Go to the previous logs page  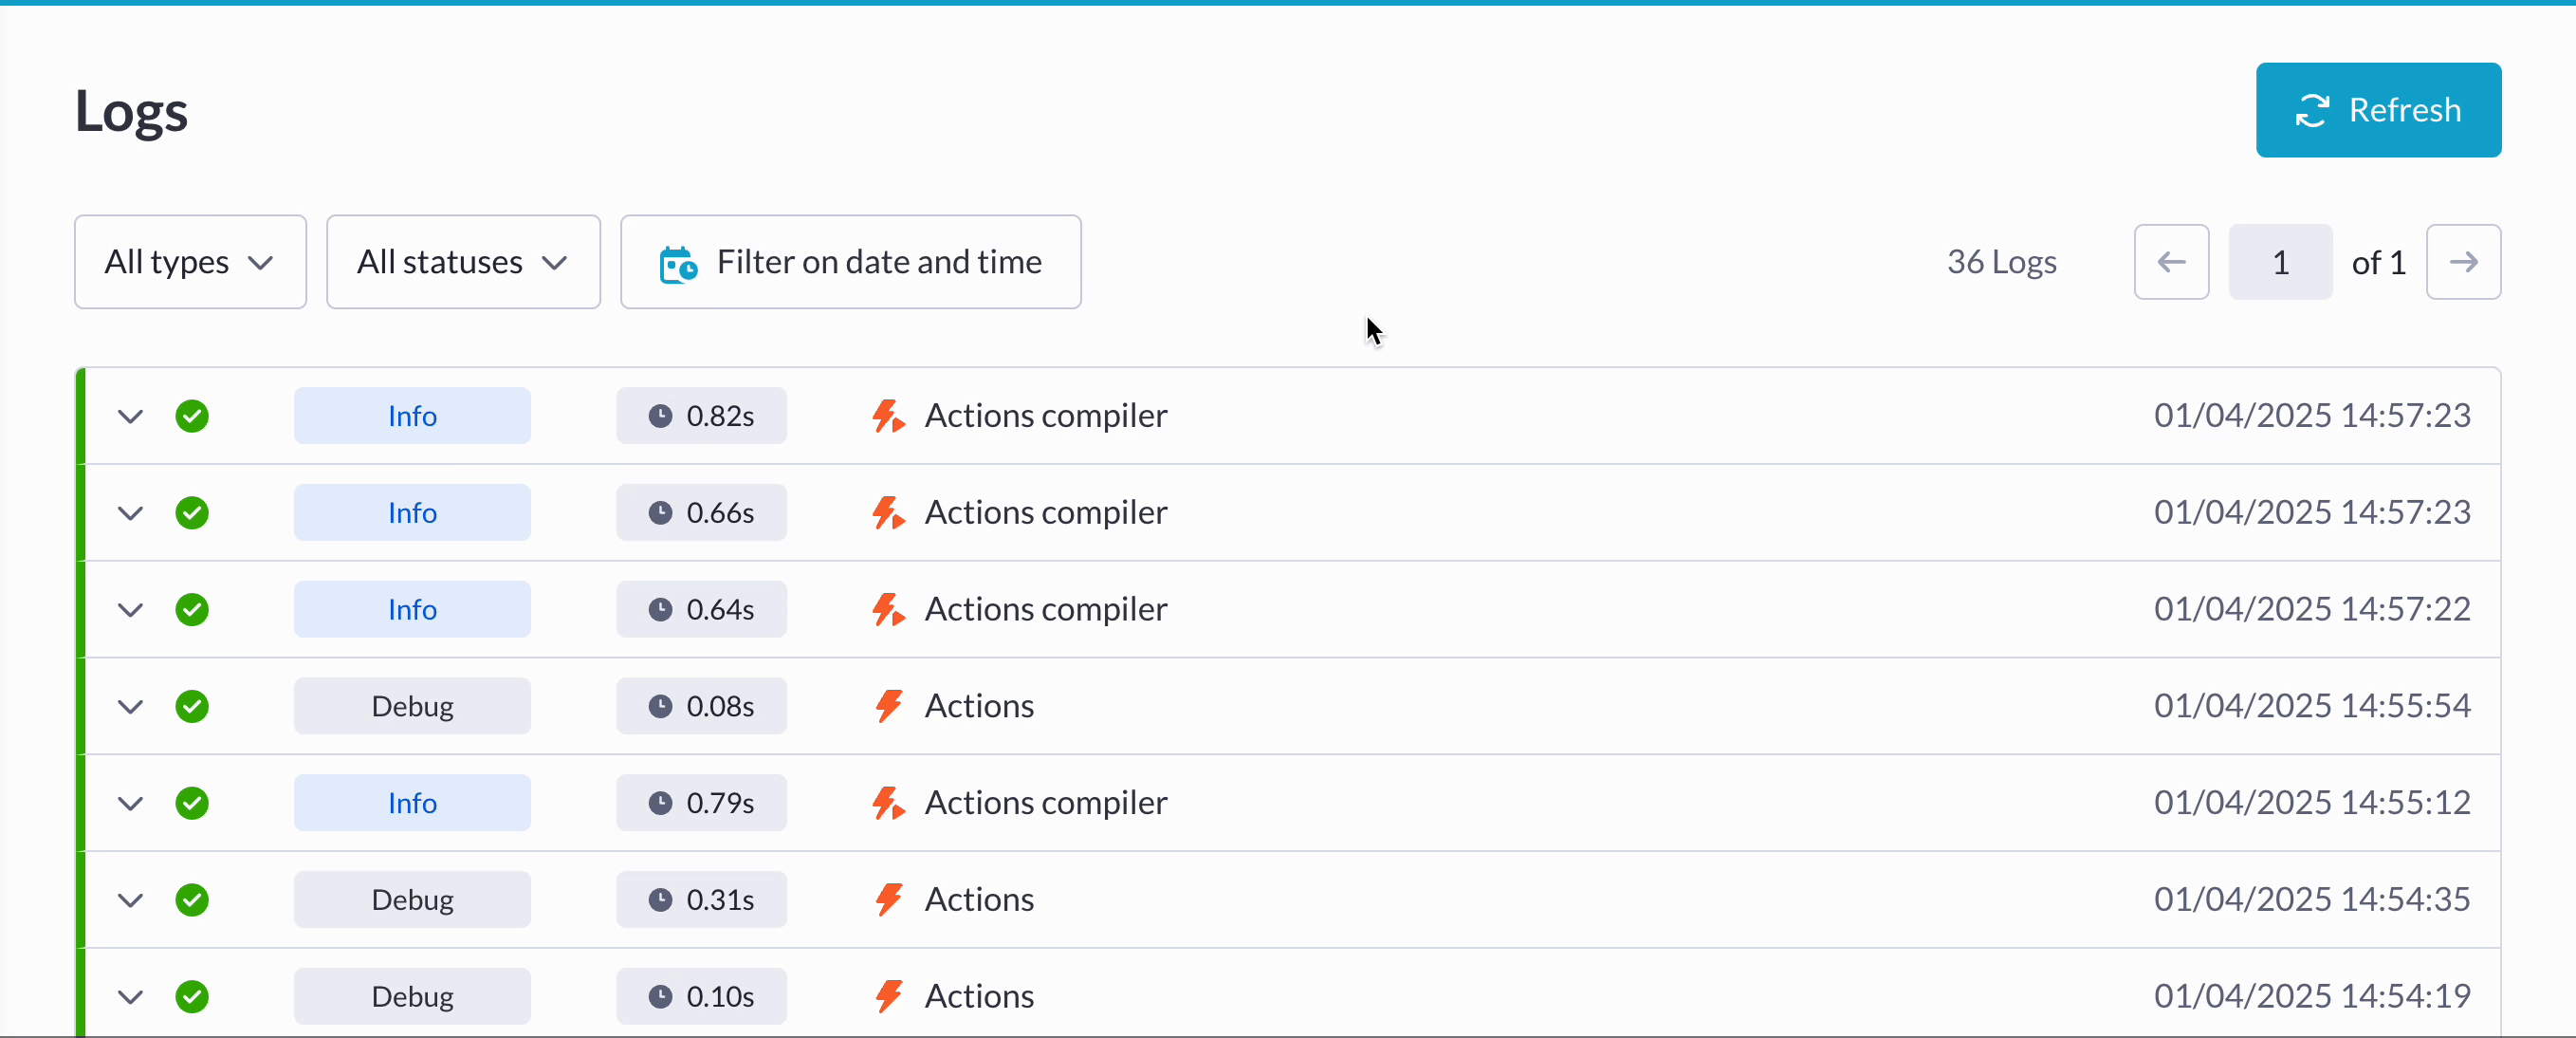(x=2171, y=262)
